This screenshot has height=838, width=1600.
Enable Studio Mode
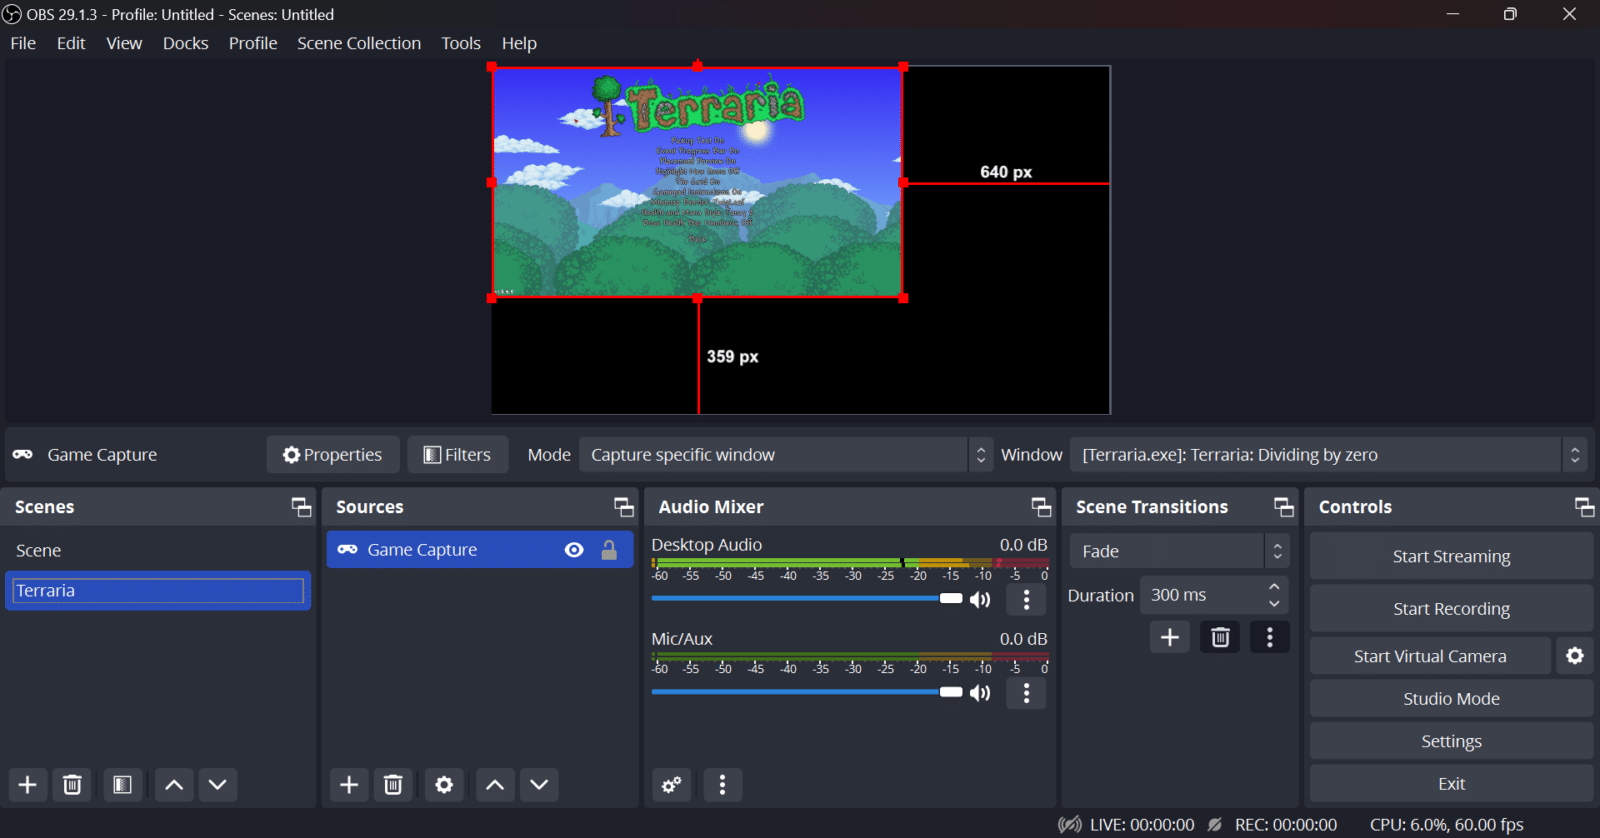(x=1451, y=699)
